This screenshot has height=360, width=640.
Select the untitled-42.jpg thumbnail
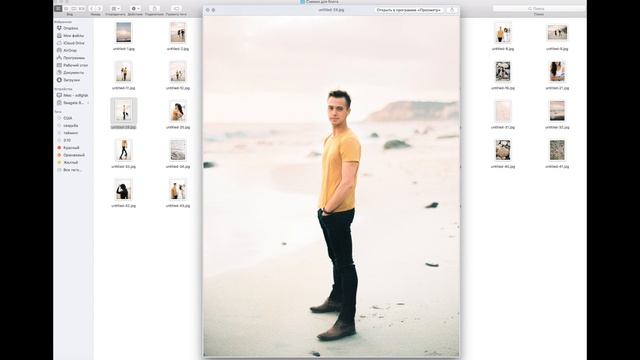(124, 189)
